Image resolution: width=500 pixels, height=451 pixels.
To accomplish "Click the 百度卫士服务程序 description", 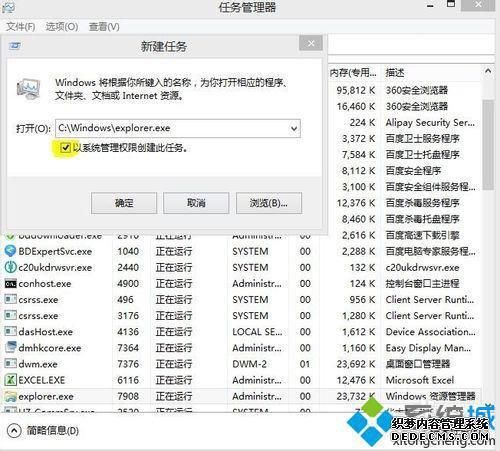I will coord(423,139).
